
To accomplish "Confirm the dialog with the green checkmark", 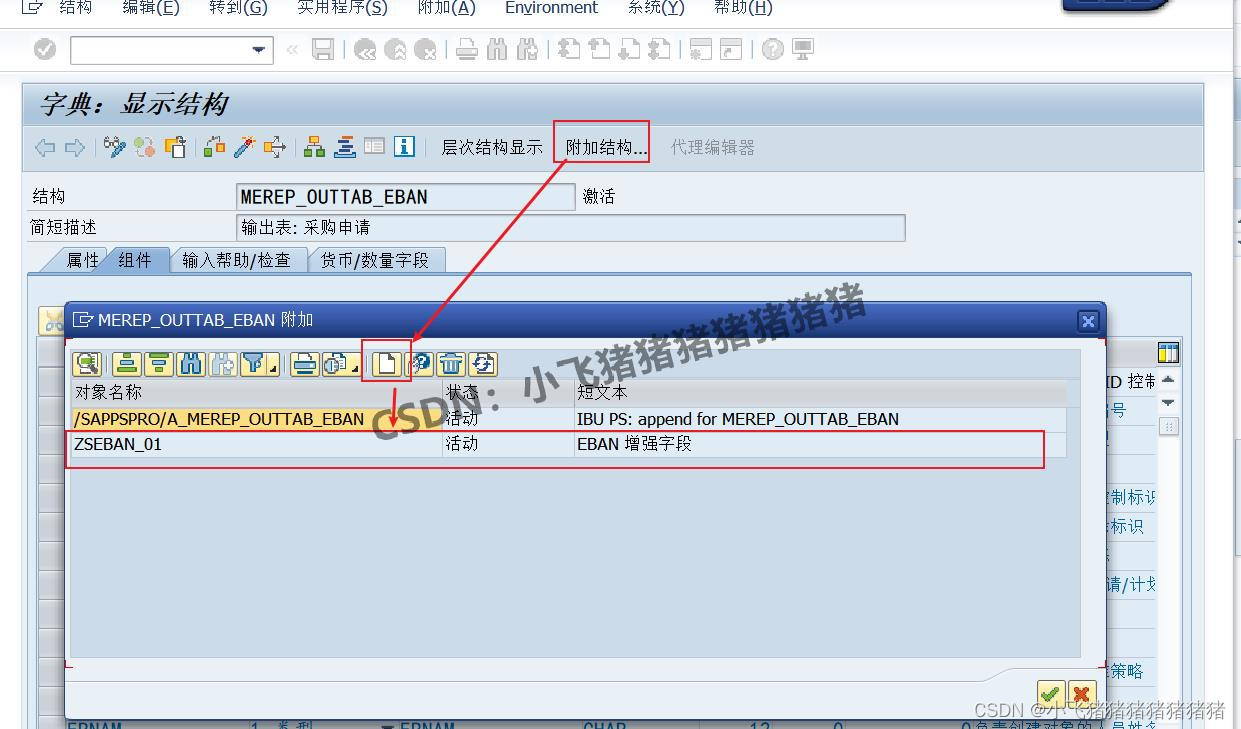I will (1050, 694).
